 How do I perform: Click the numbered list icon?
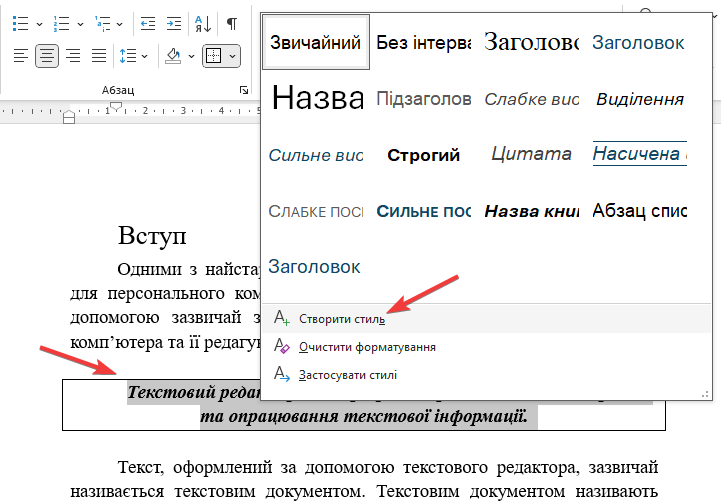62,23
